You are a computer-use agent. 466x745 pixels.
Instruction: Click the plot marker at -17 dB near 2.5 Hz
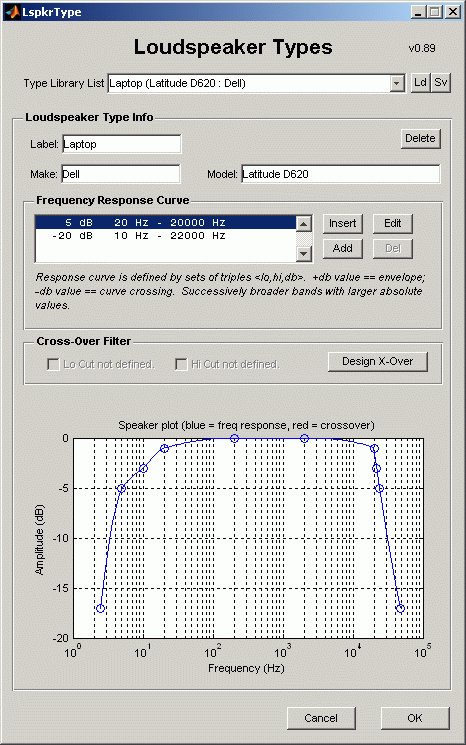[x=100, y=608]
